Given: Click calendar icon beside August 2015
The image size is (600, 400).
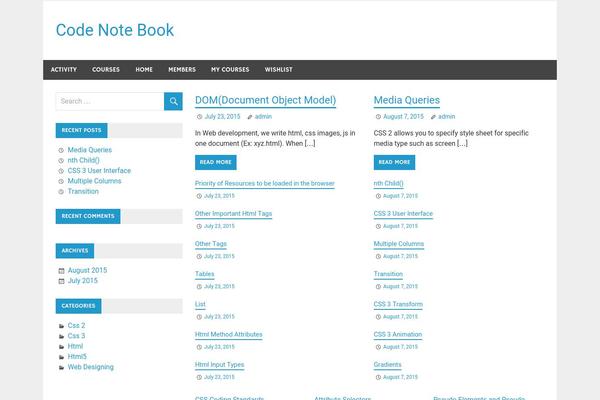Looking at the screenshot, I should point(61,271).
